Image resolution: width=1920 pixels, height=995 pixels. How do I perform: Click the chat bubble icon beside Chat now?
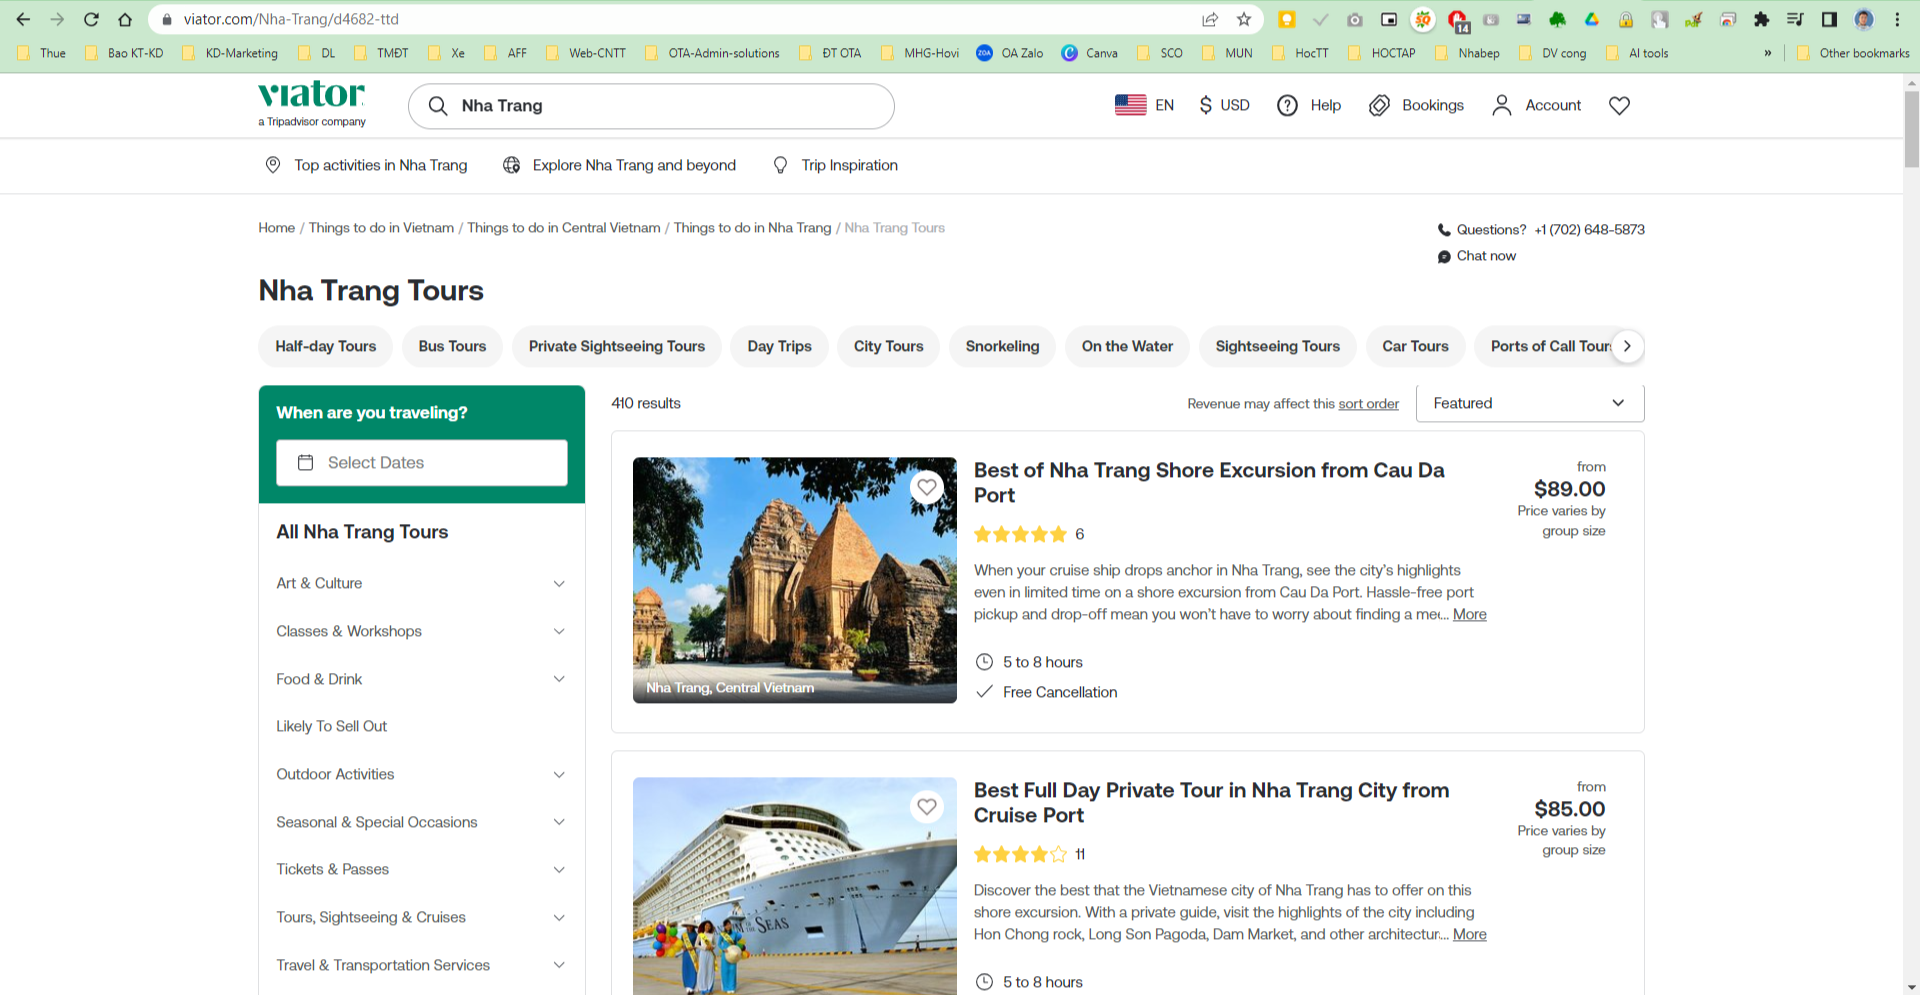[1443, 256]
